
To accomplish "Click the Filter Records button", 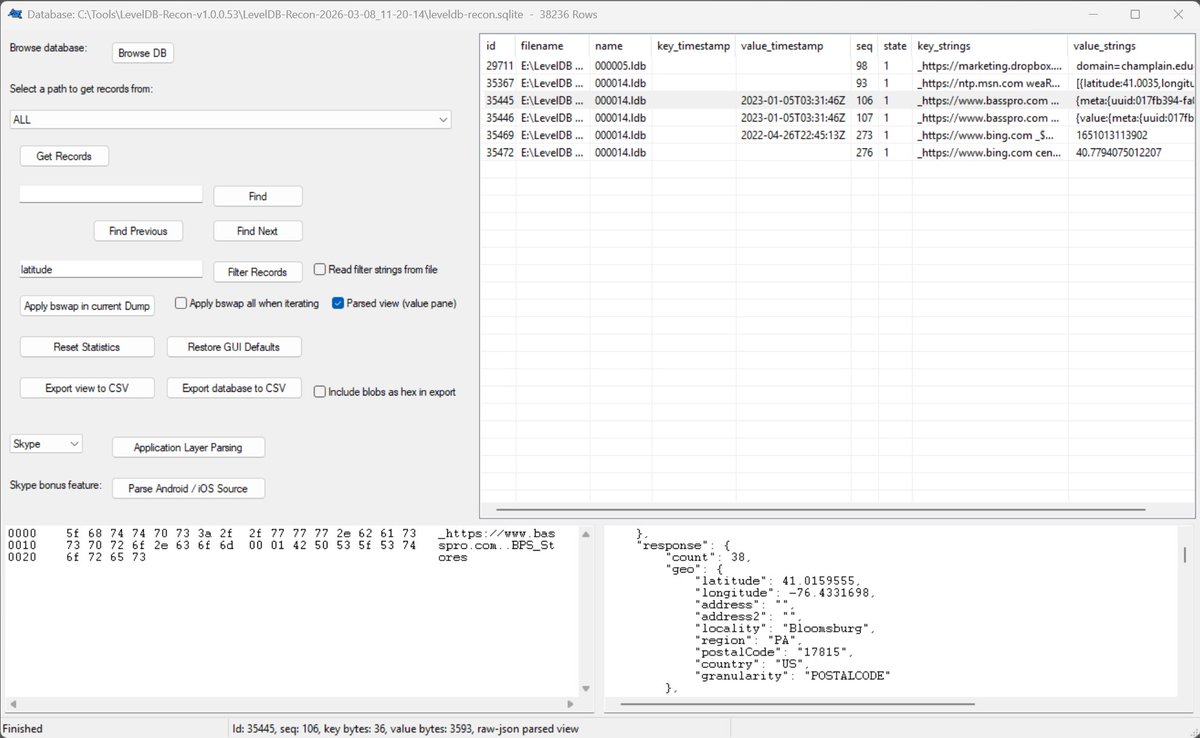I will (x=258, y=272).
